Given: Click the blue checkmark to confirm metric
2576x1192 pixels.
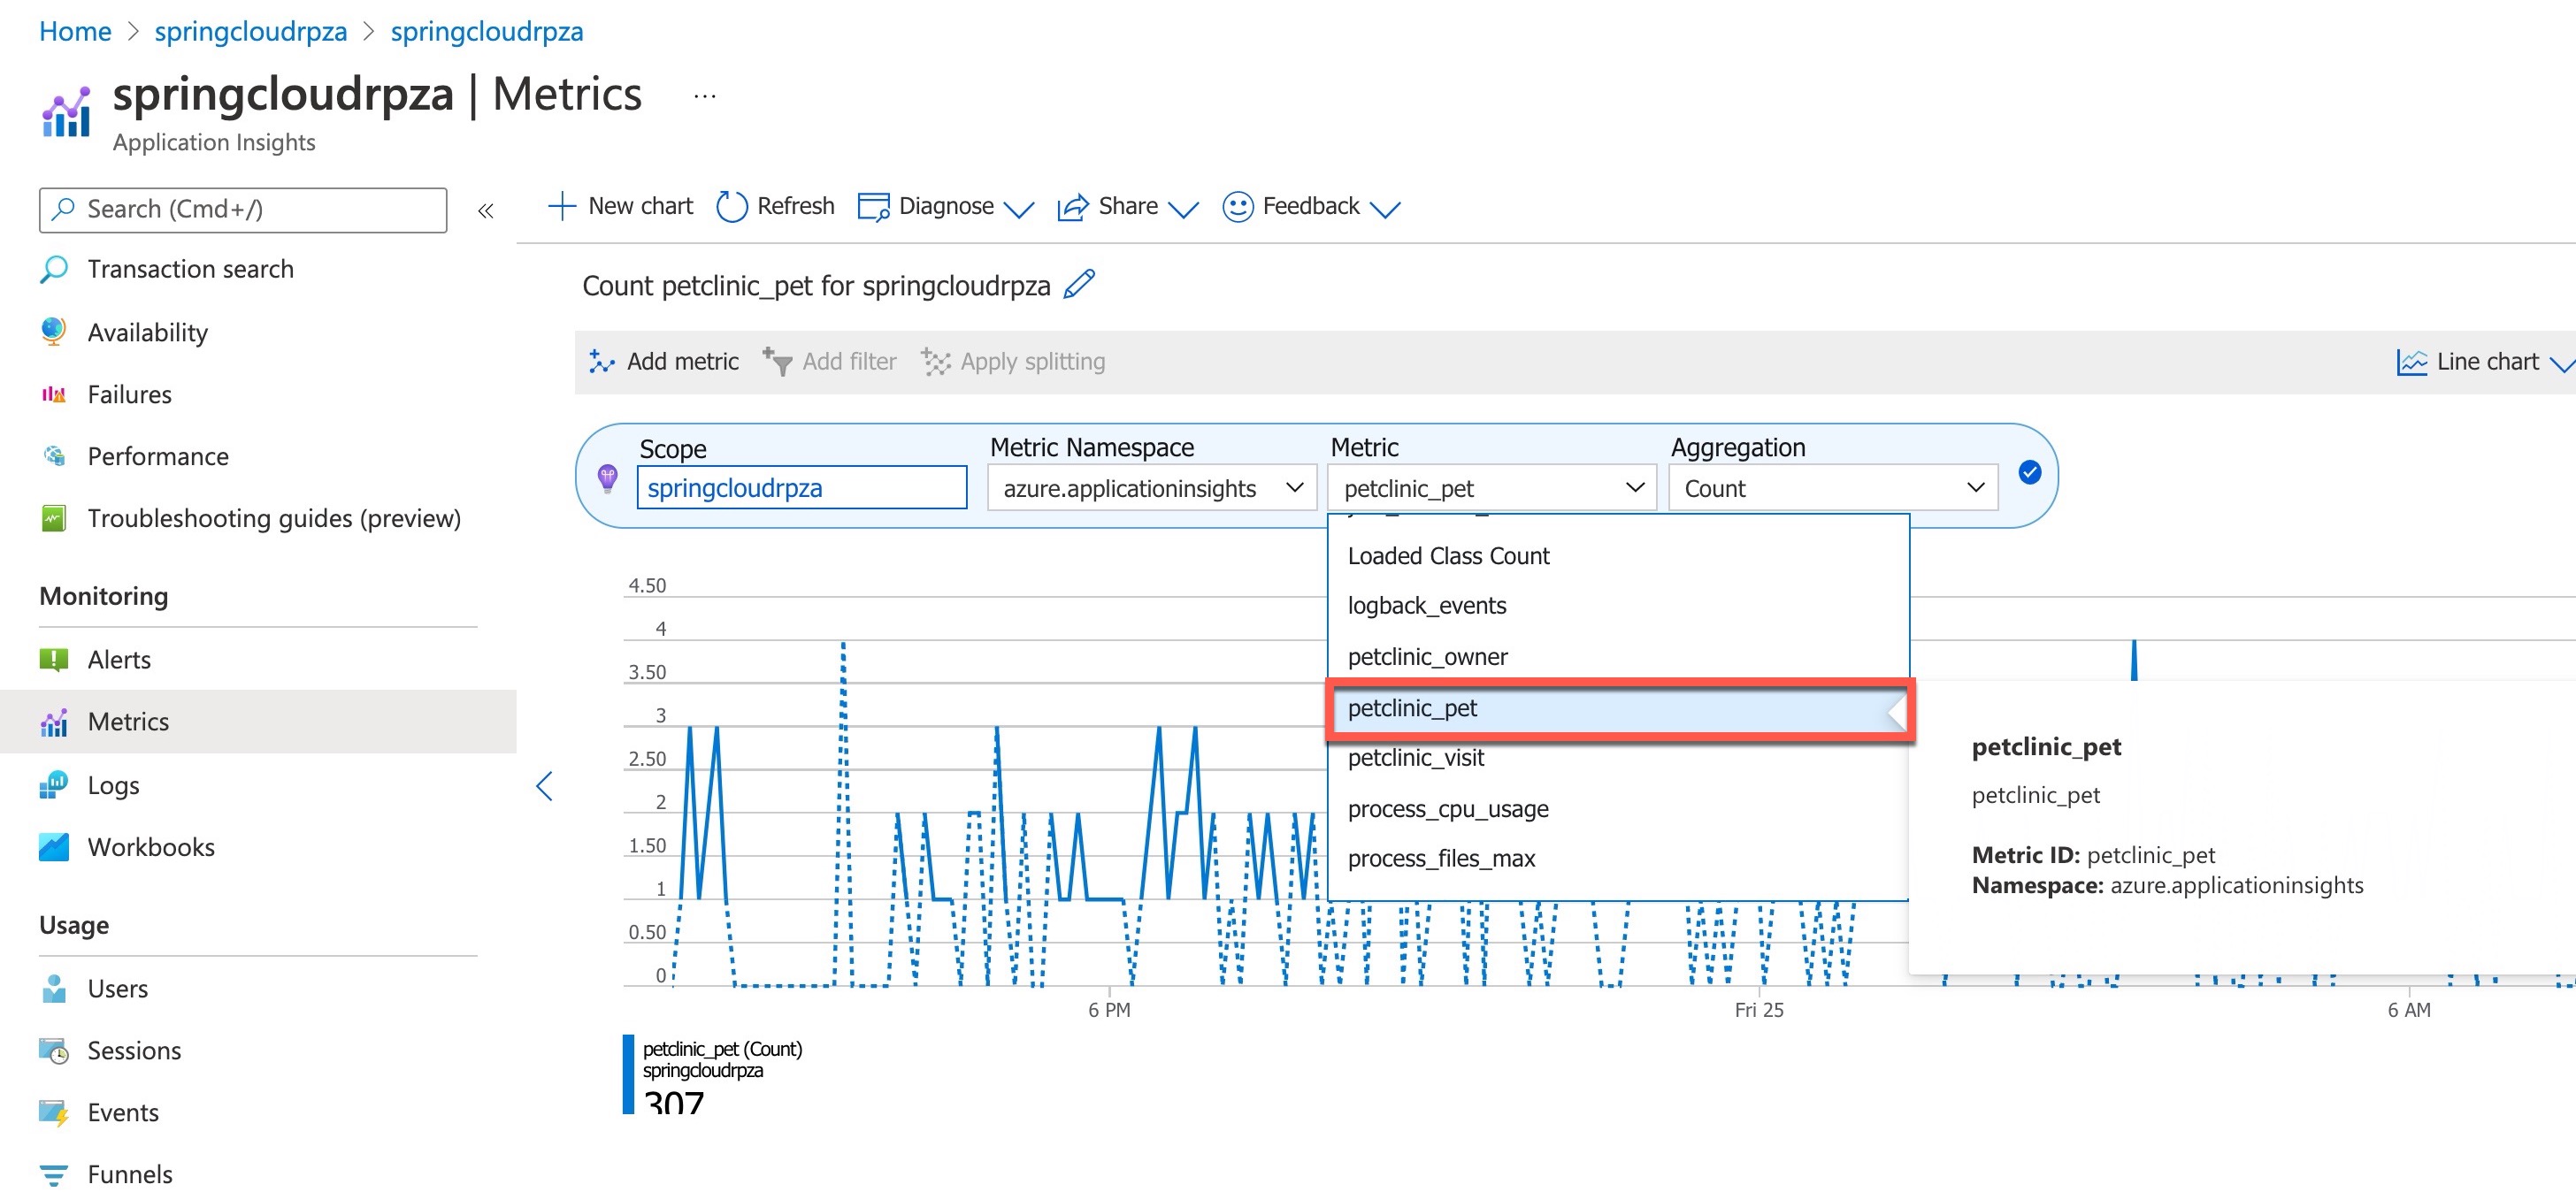Looking at the screenshot, I should tap(2029, 473).
